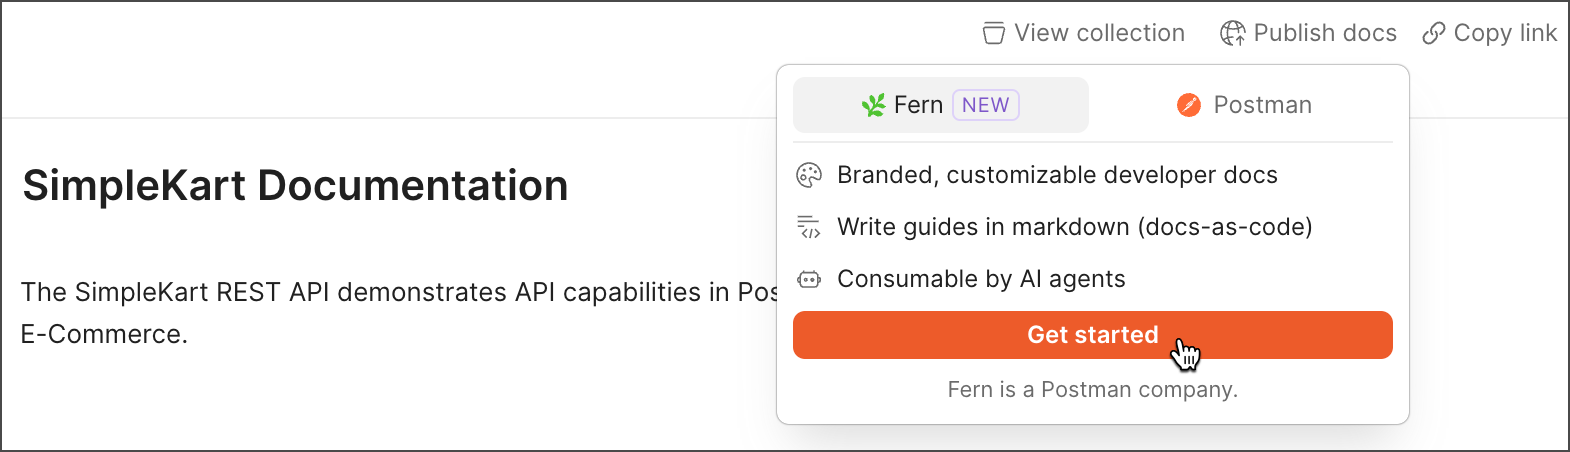The image size is (1570, 452).
Task: Click the NEW badge next to Fern
Action: [x=985, y=105]
